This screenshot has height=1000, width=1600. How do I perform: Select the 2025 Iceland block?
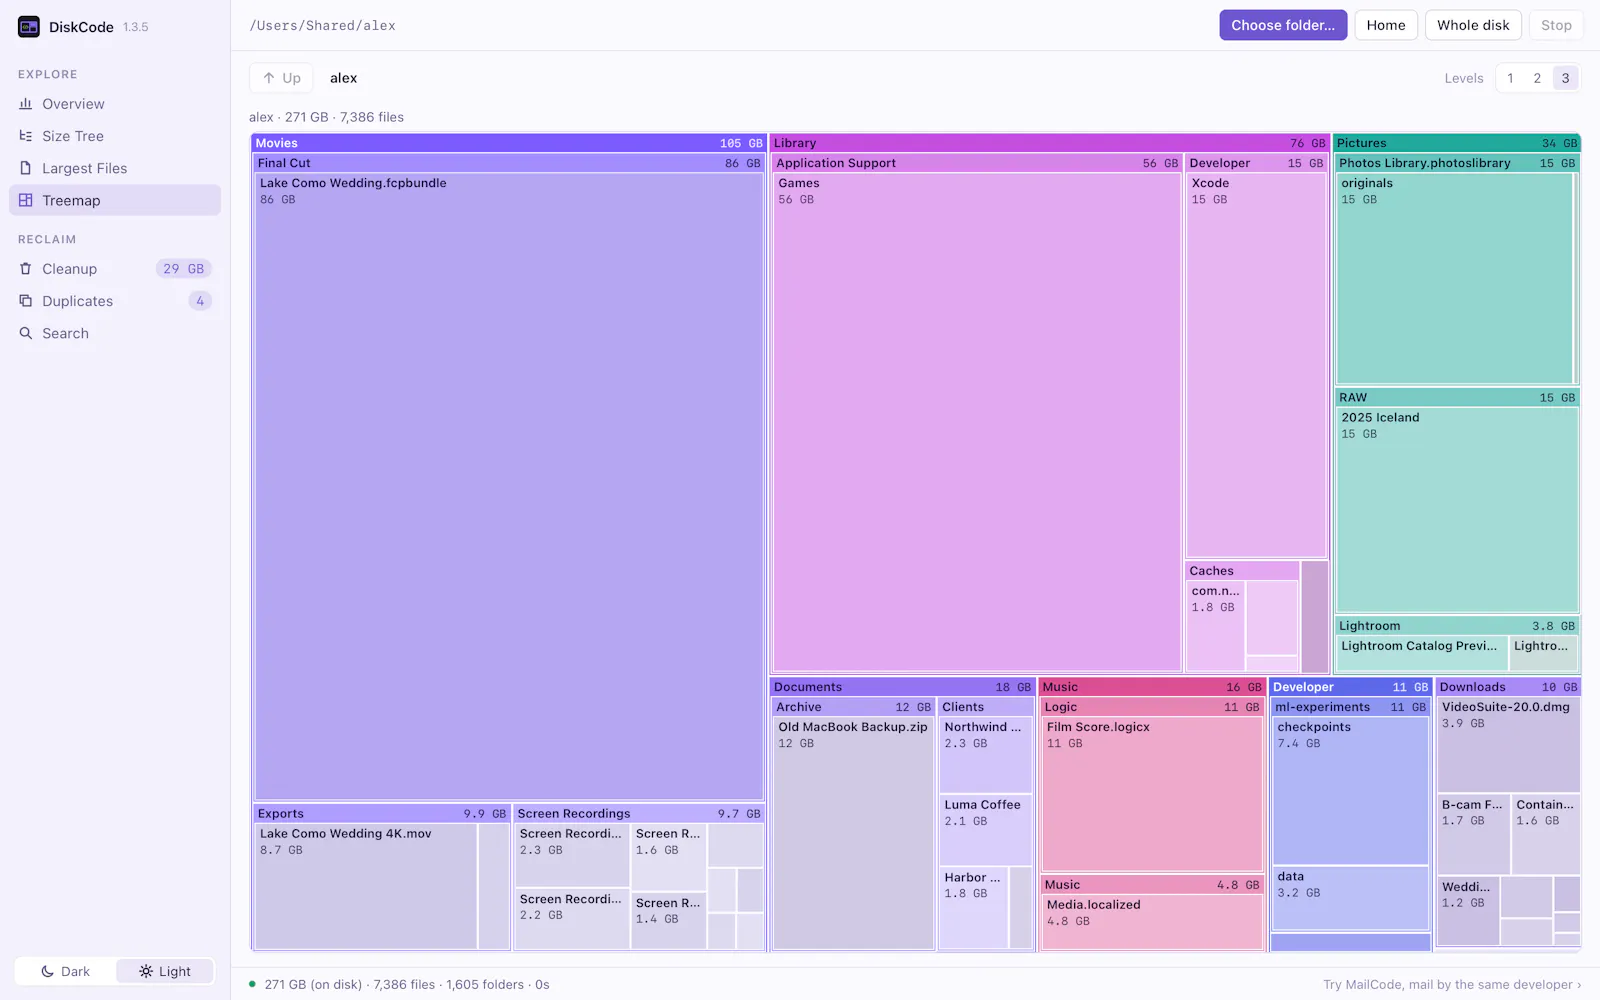coord(1457,510)
